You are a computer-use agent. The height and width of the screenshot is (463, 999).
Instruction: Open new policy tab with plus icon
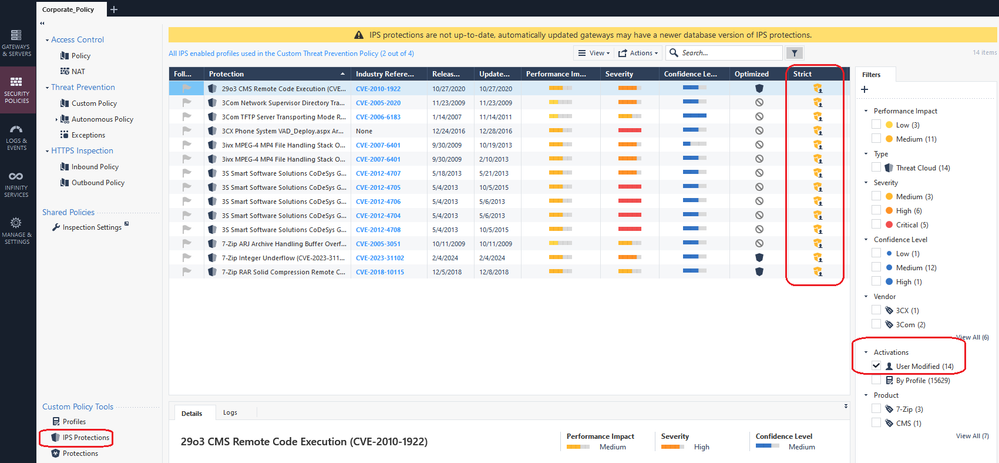coord(114,9)
